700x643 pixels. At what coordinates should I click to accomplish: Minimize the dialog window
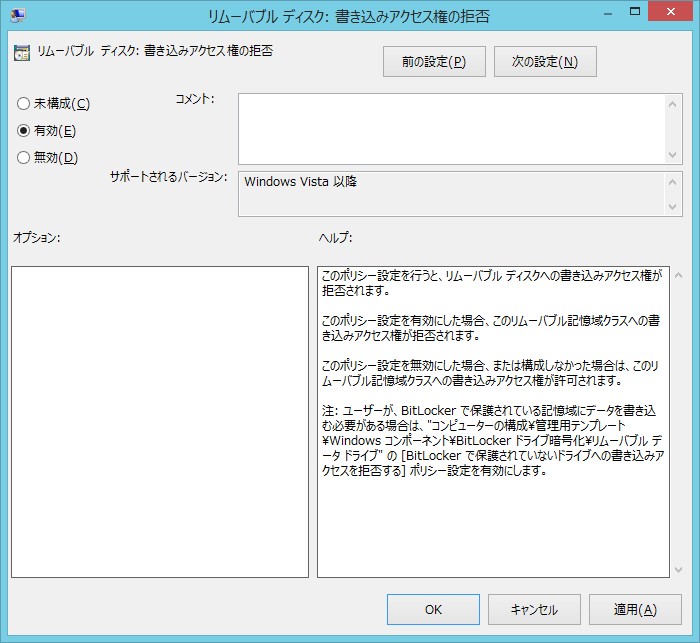(608, 12)
